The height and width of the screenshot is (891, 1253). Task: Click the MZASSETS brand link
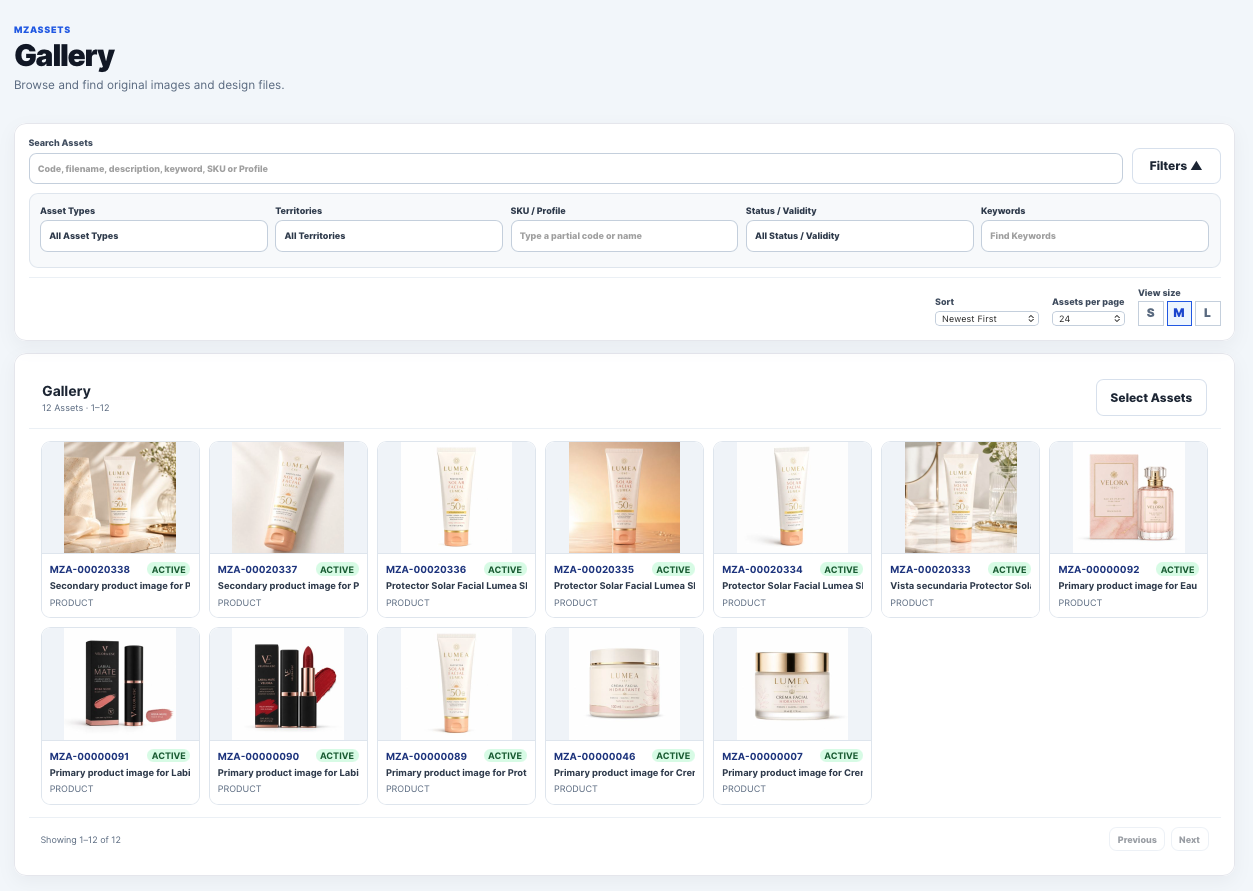coord(42,30)
